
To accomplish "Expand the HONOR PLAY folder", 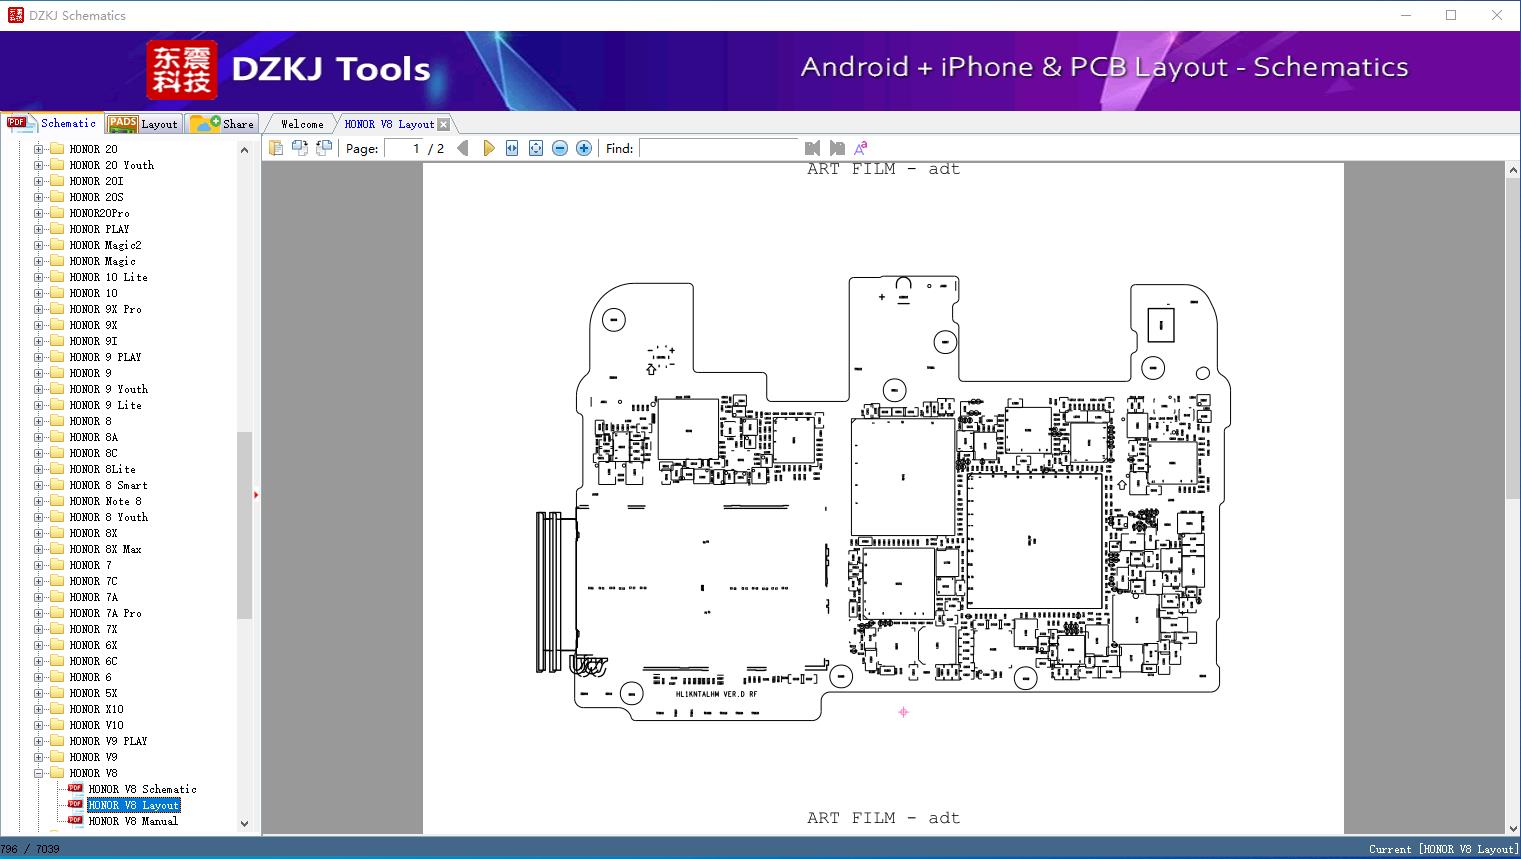I will [39, 229].
